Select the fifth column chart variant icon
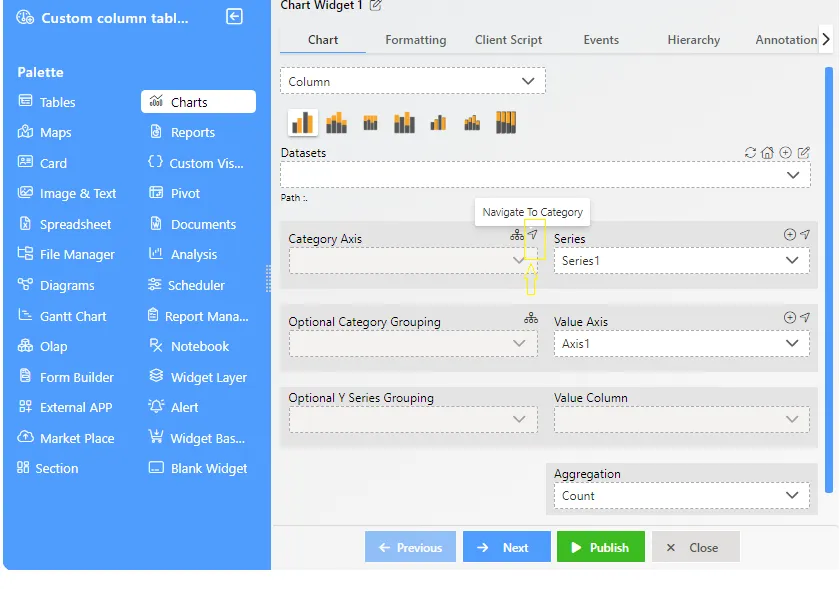Screen dimensions: 840x589 pyautogui.click(x=438, y=123)
